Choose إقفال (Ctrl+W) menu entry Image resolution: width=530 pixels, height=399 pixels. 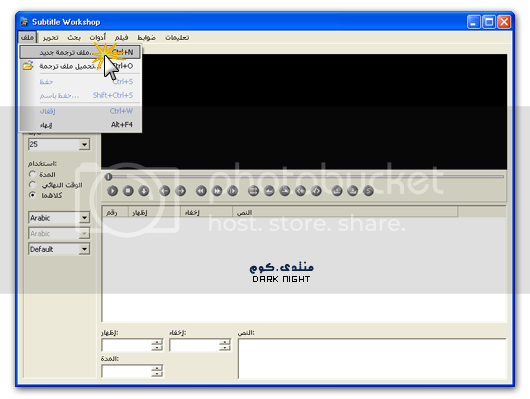point(80,111)
